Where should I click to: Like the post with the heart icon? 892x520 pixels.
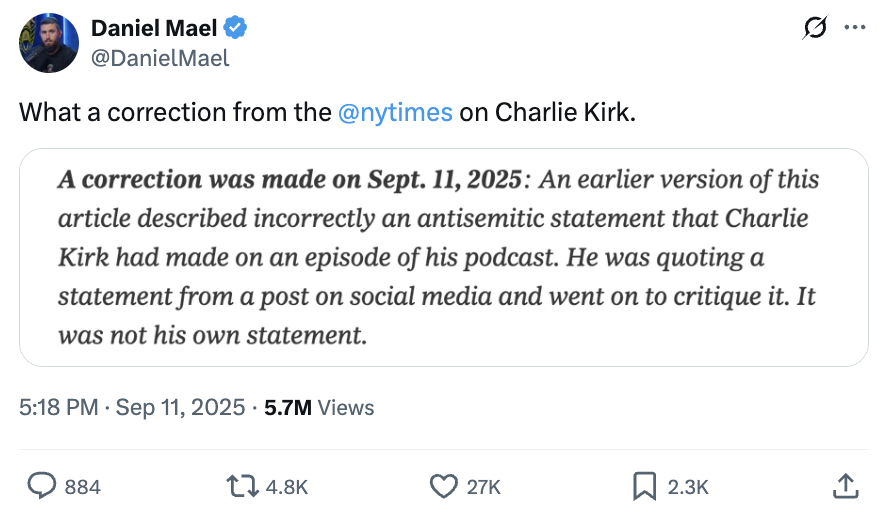coord(443,486)
